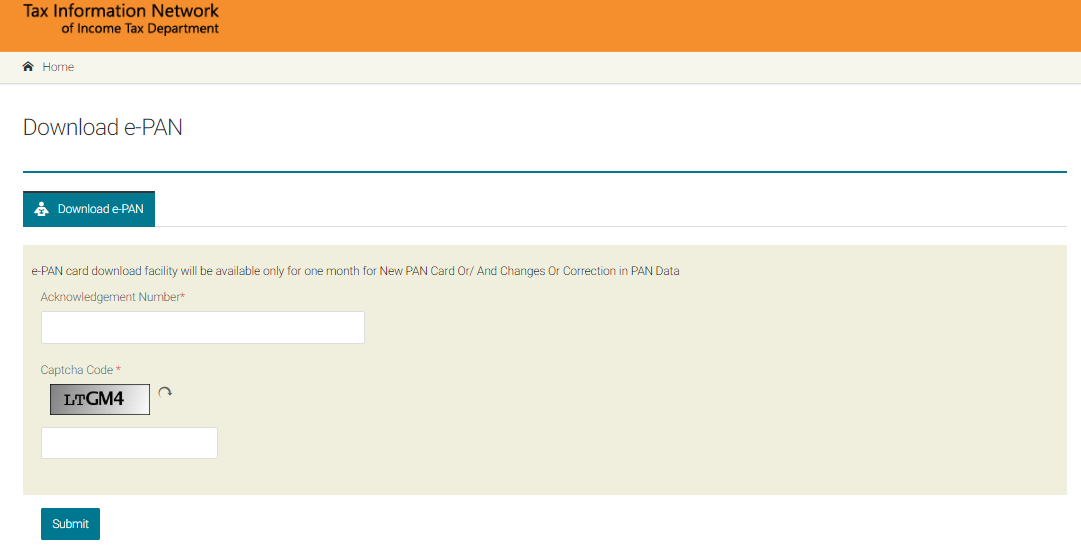
Task: Click the Home house icon
Action: [28, 66]
